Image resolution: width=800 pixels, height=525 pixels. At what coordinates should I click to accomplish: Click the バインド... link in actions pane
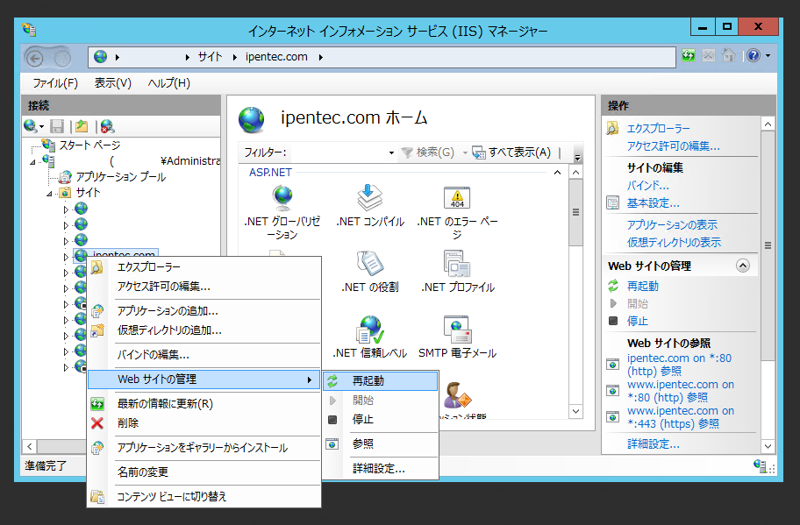click(648, 185)
